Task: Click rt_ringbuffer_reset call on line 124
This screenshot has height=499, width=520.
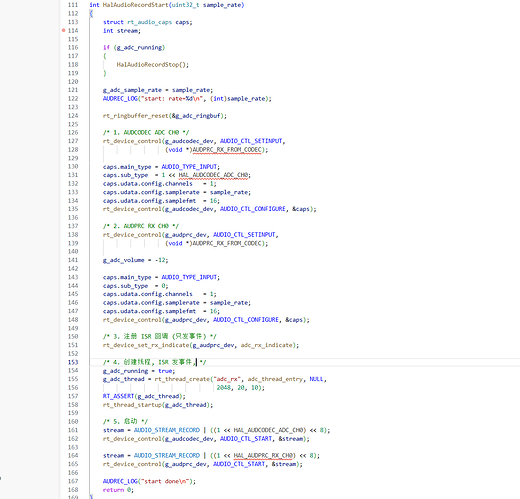Action: pyautogui.click(x=136, y=116)
